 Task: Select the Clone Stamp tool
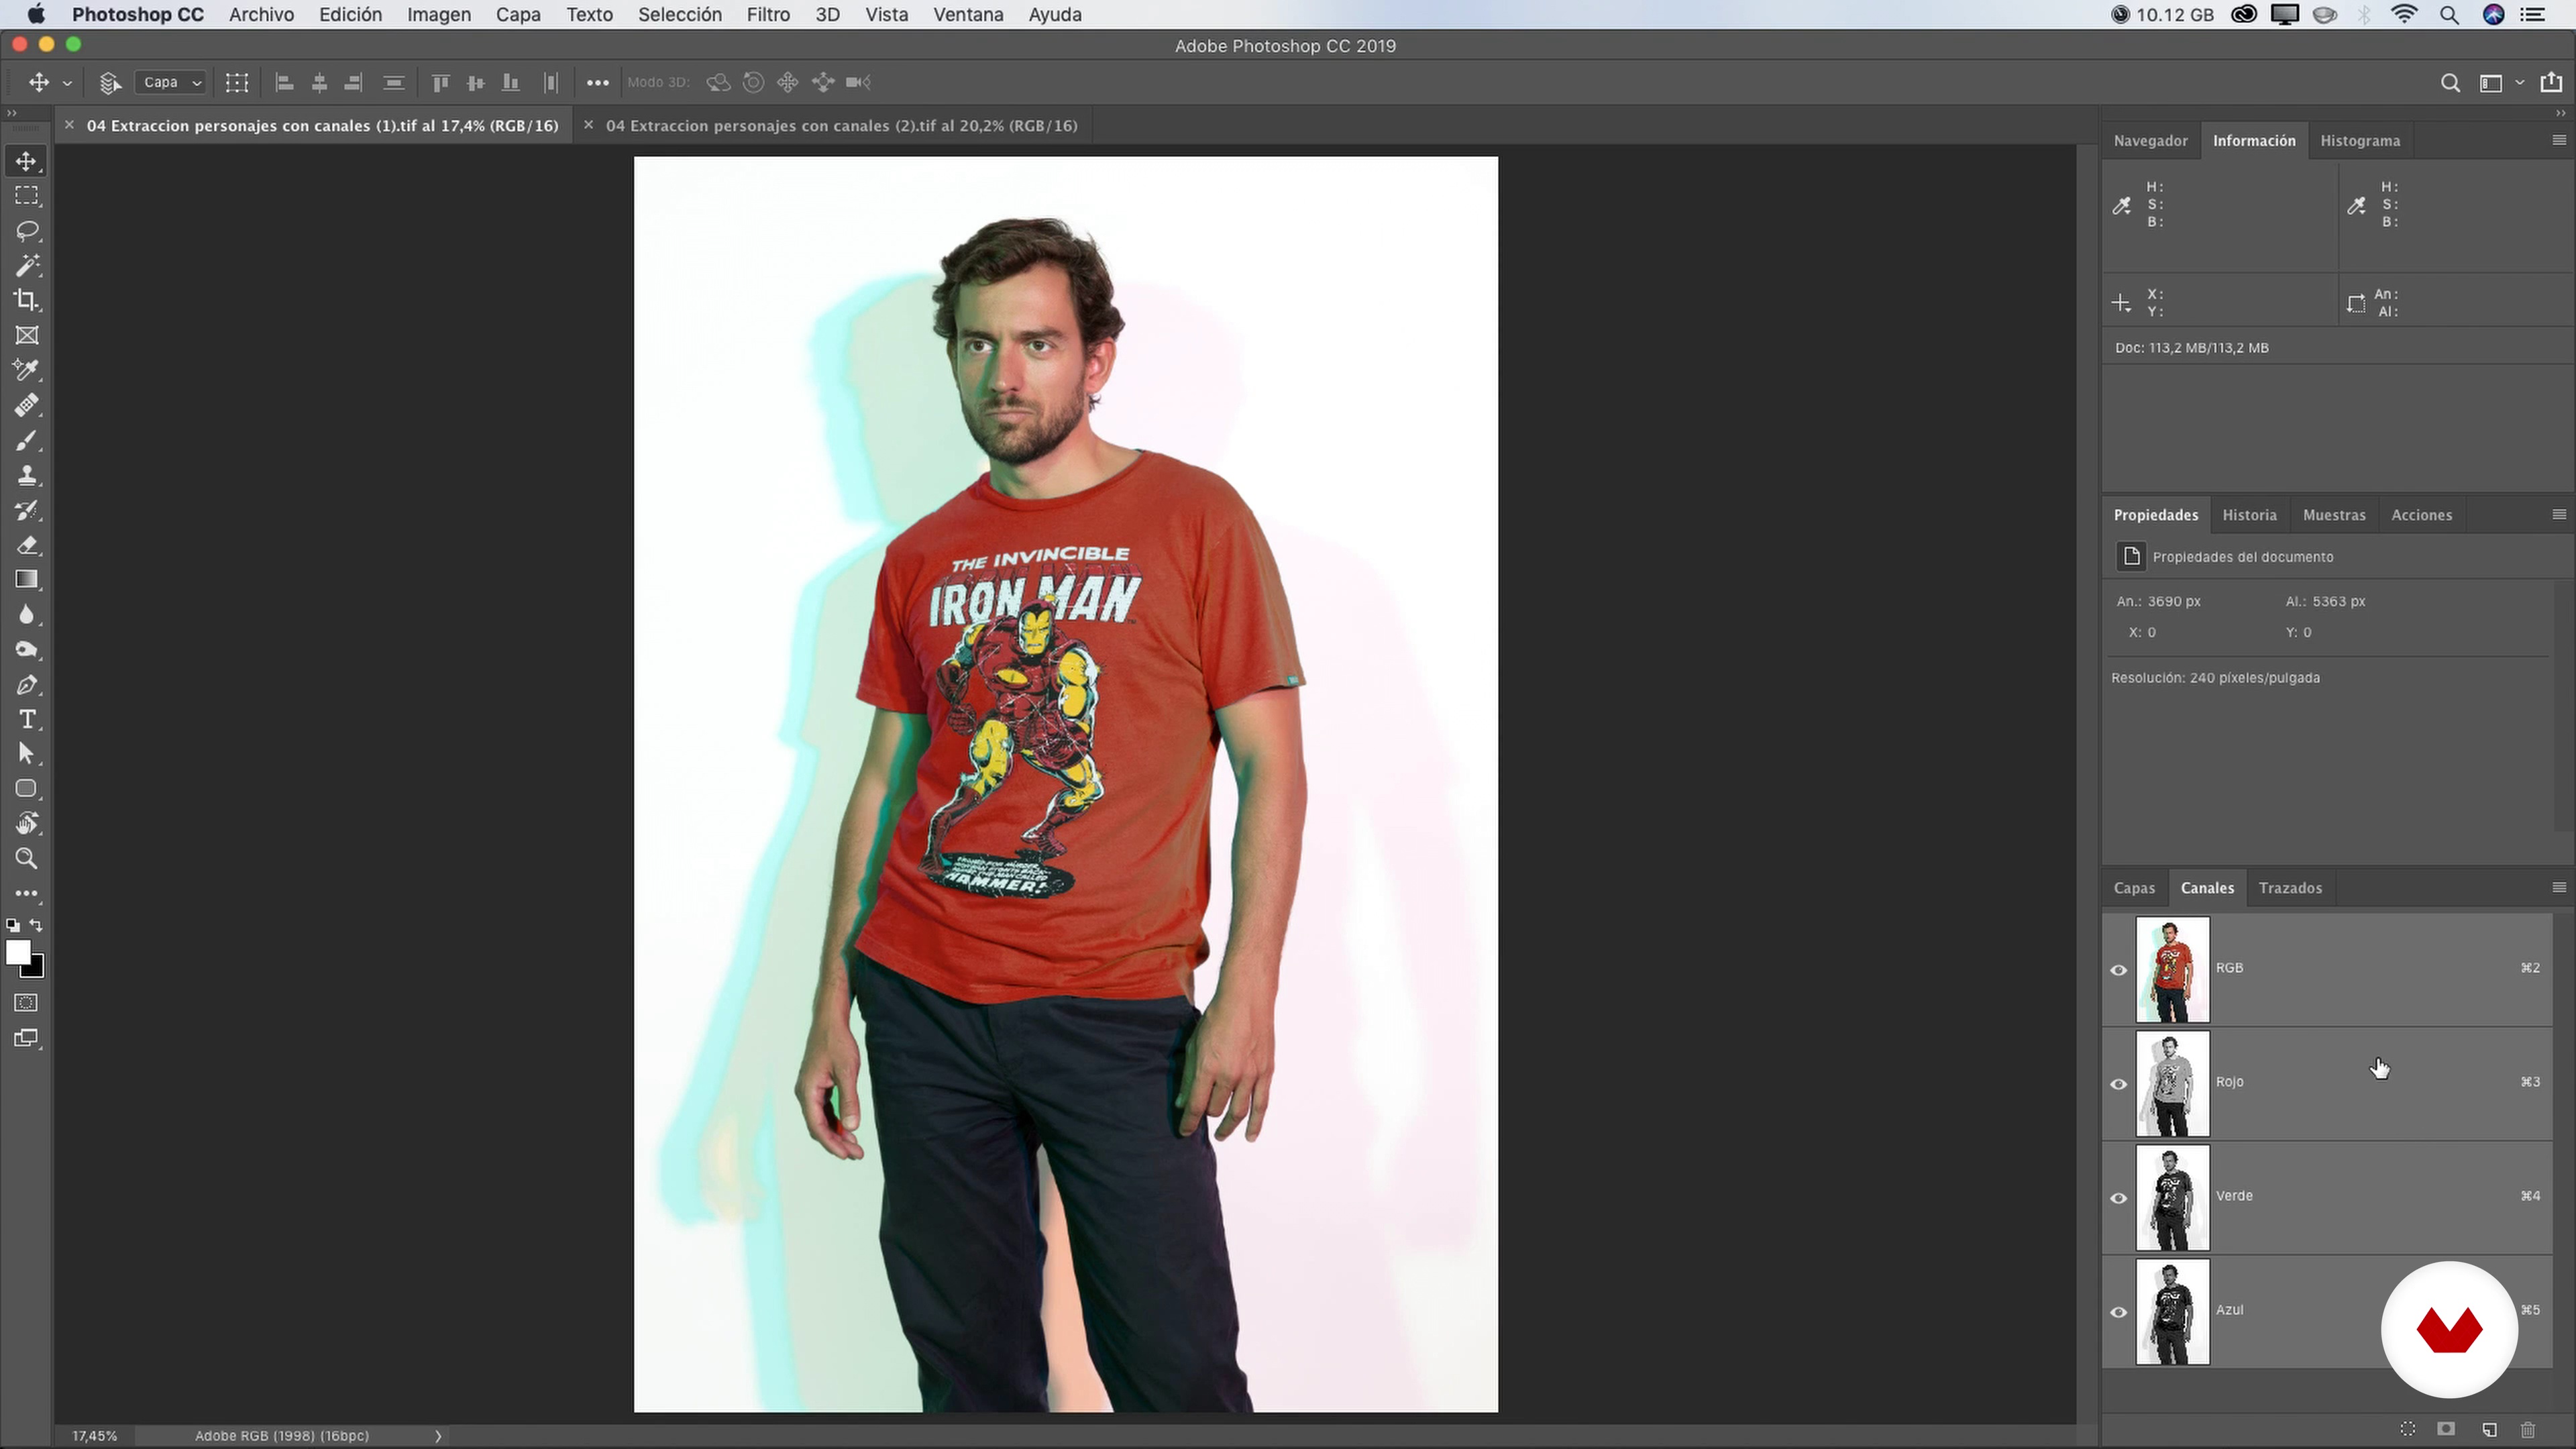[x=27, y=475]
